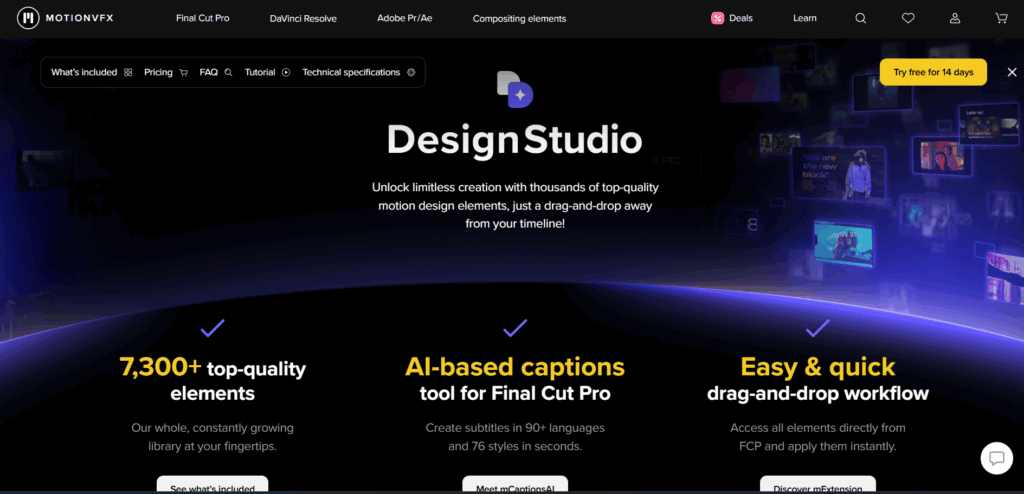The height and width of the screenshot is (494, 1024).
Task: Open the Compositing elements menu
Action: coord(519,18)
